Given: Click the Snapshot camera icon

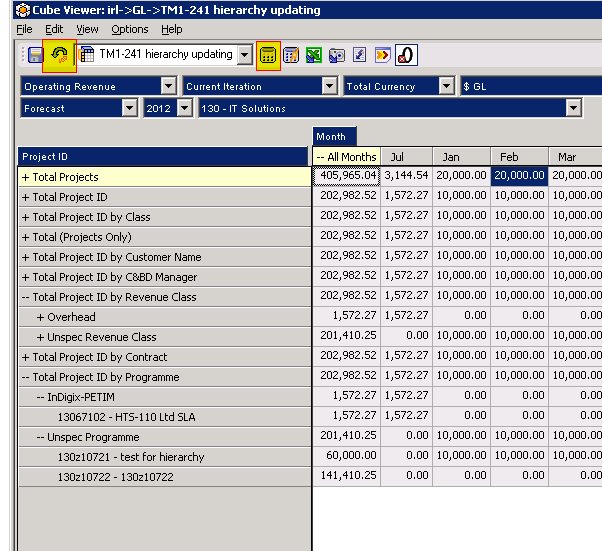Looking at the screenshot, I should click(337, 55).
